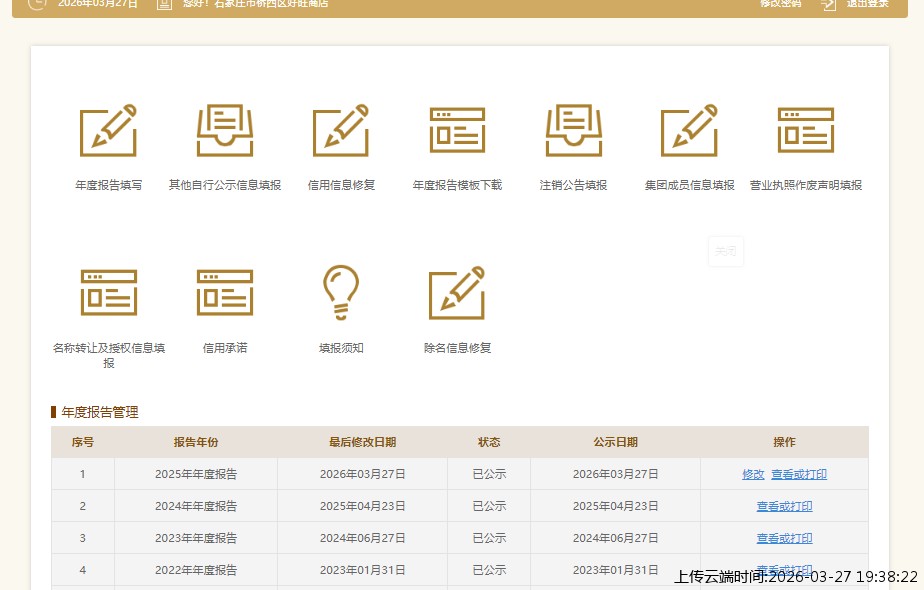This screenshot has width=924, height=590.
Task: Download via 年度报告模板下载 icon
Action: (456, 130)
